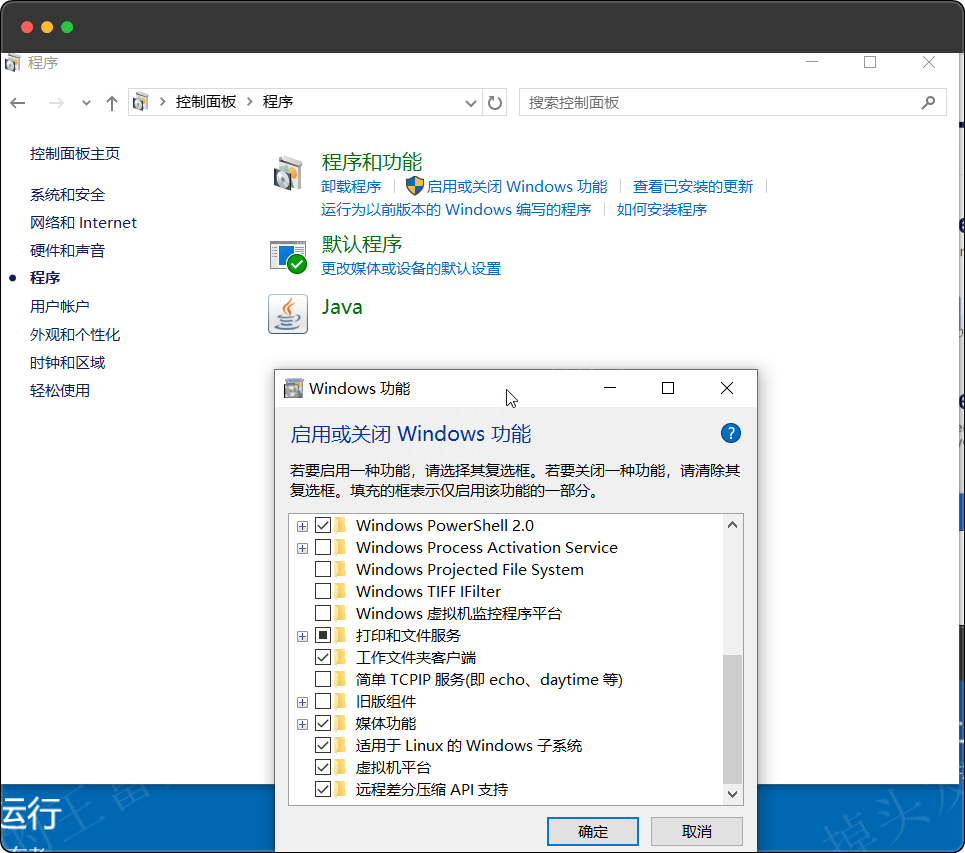
Task: Open 网络和 Internet category
Action: (83, 222)
